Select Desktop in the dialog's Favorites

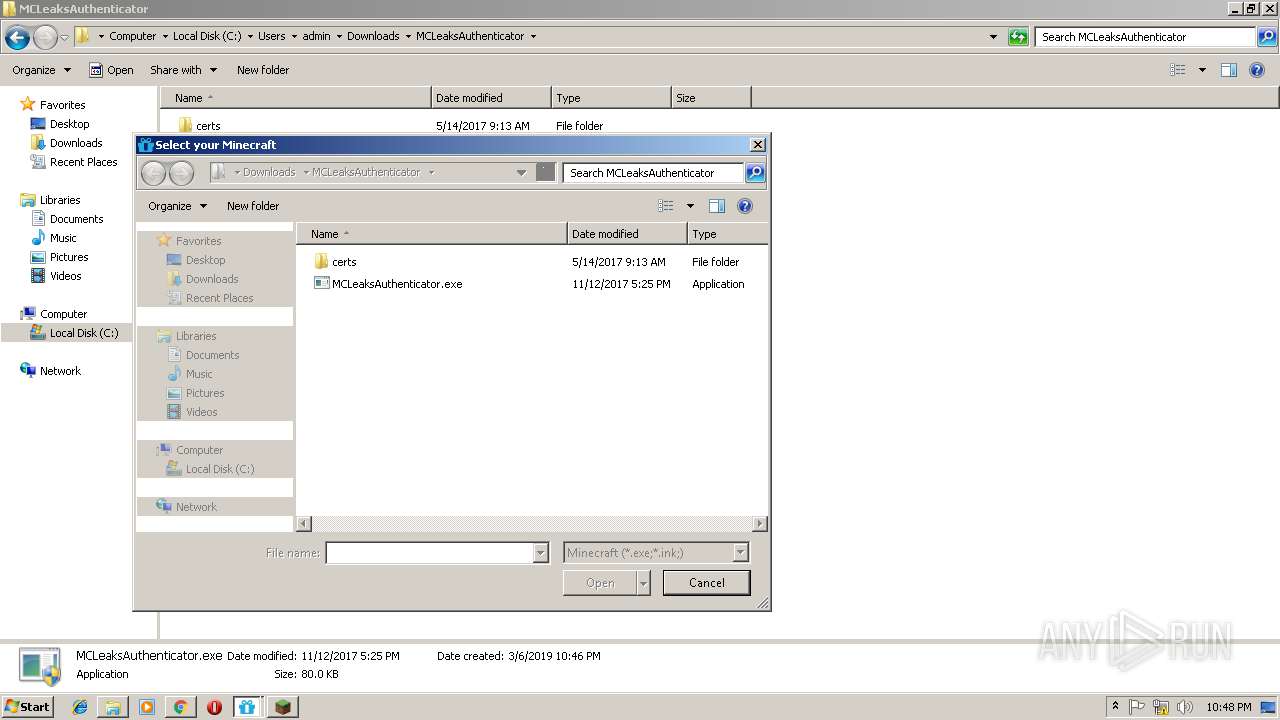pyautogui.click(x=205, y=260)
